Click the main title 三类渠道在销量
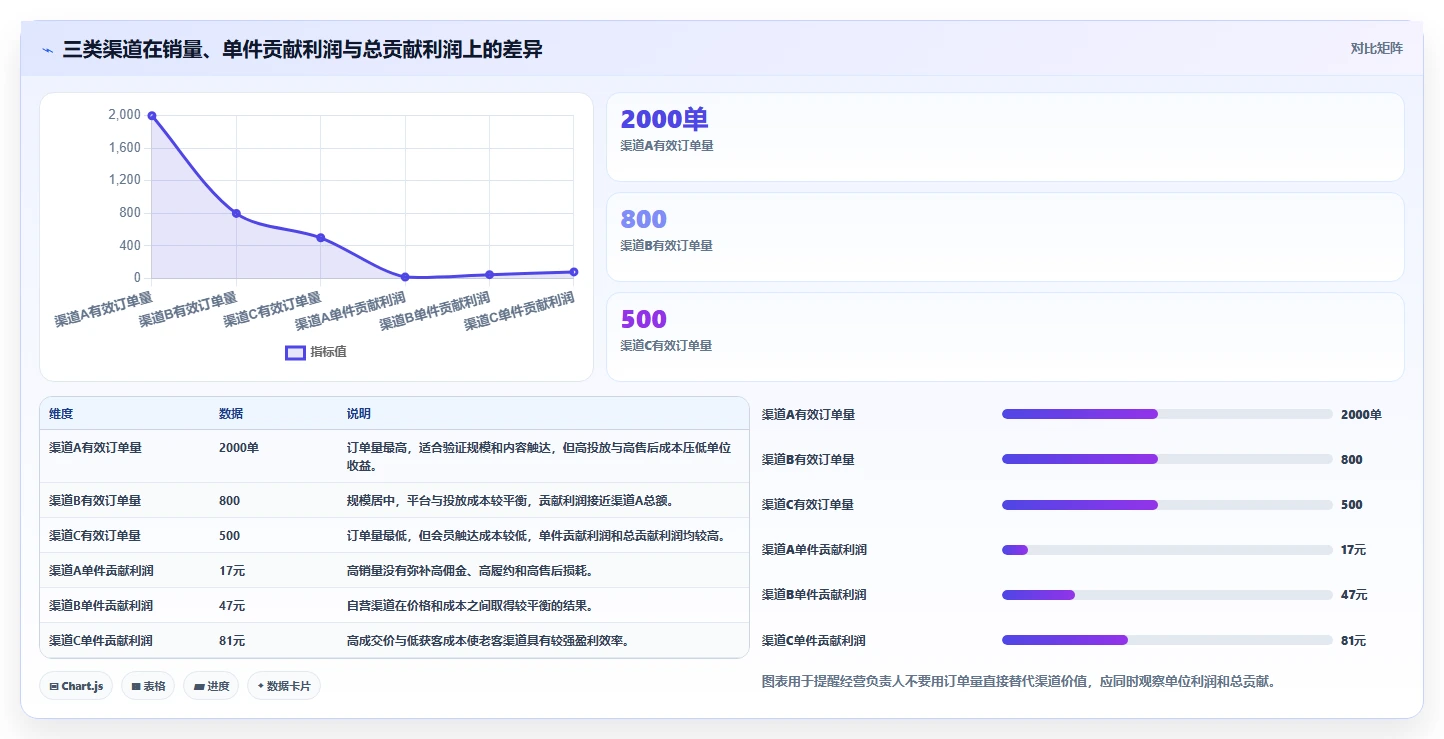The width and height of the screenshot is (1444, 739). click(x=303, y=49)
